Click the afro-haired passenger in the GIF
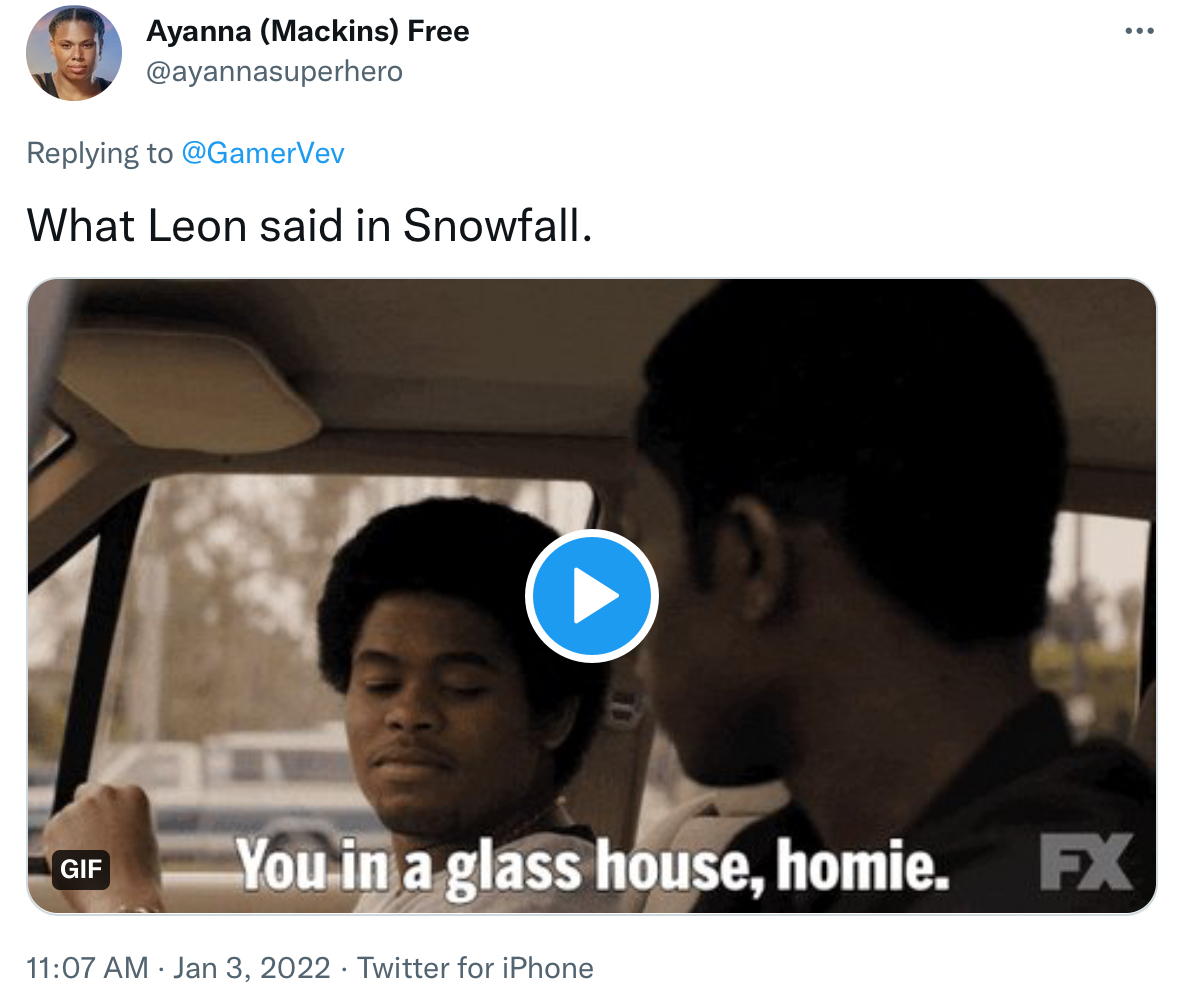1189x996 pixels. coord(447,675)
